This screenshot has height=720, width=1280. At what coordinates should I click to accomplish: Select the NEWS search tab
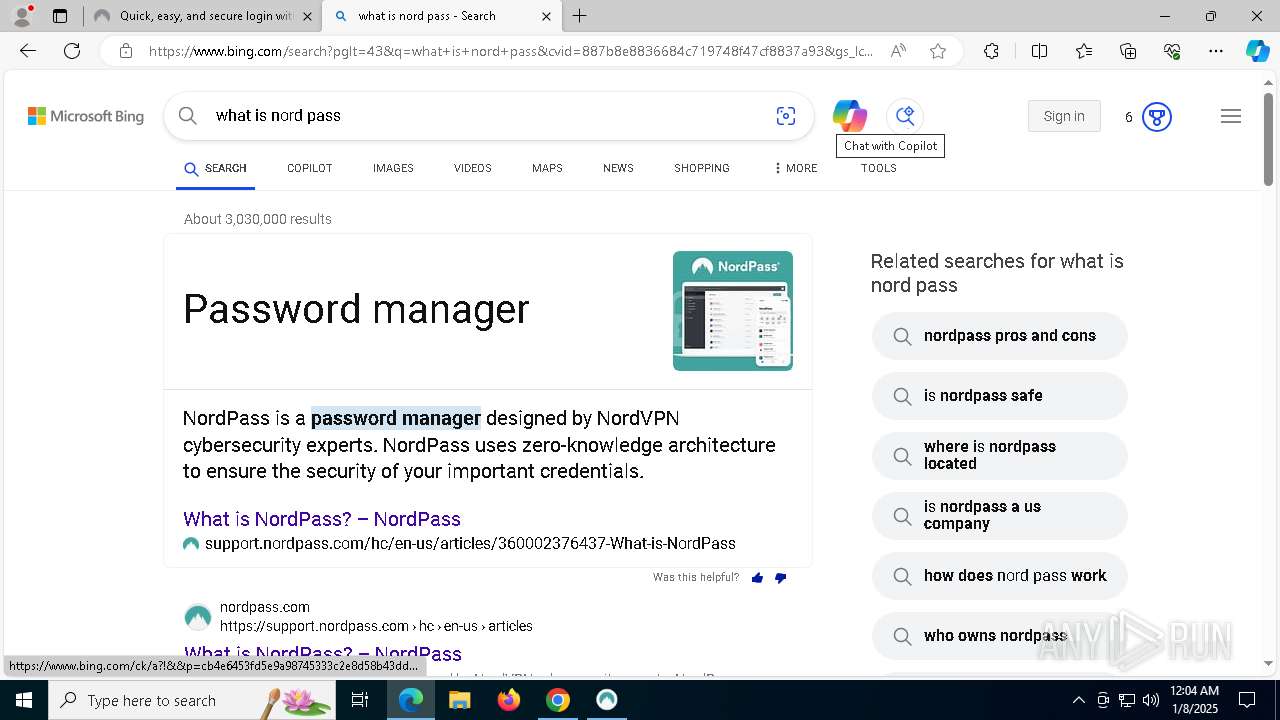tap(618, 168)
